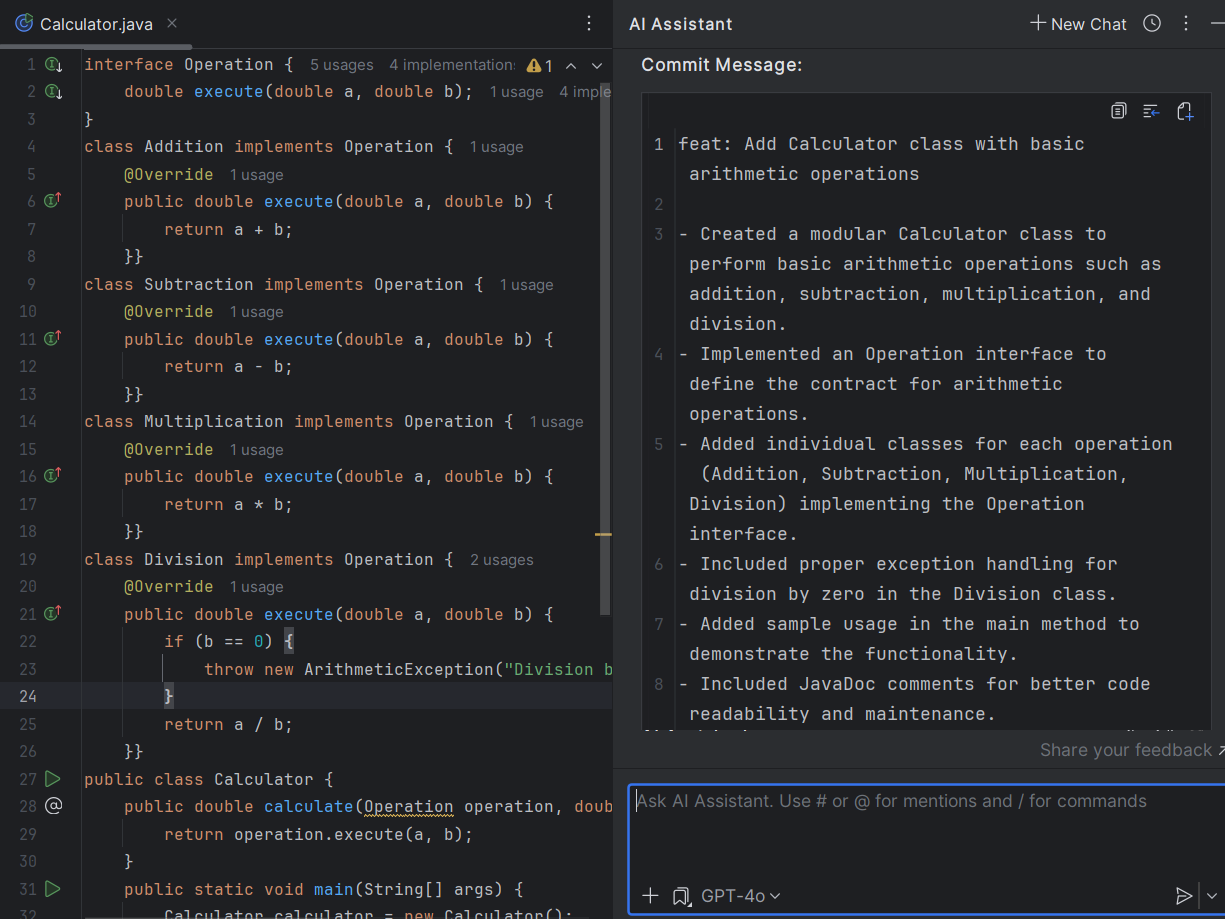Click 'Commit Message:' heading text

722,65
